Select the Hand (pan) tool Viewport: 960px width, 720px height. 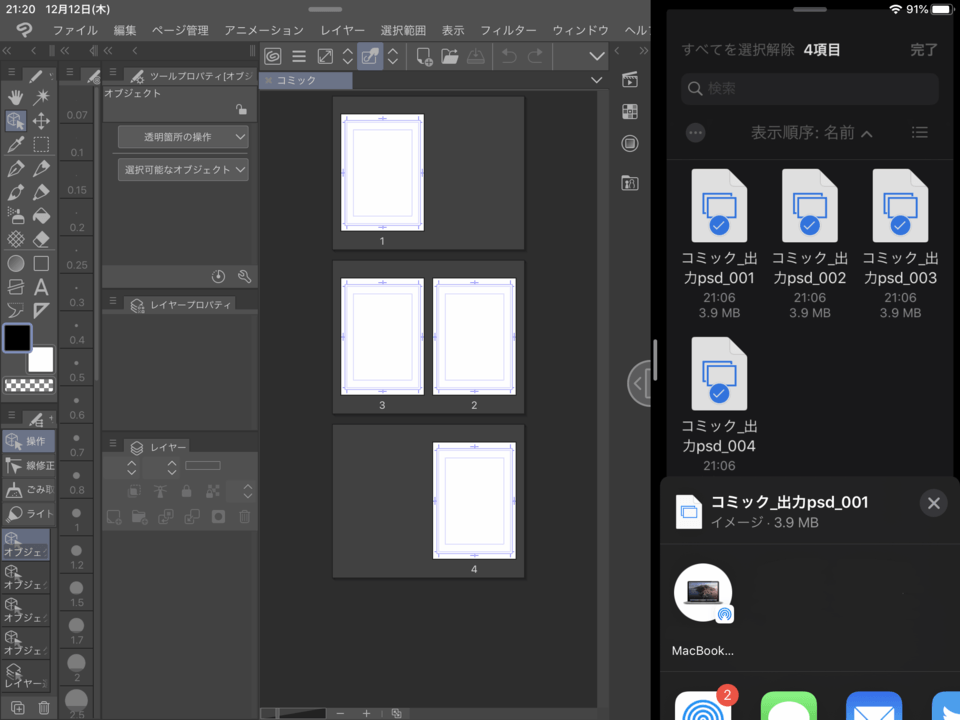16,97
